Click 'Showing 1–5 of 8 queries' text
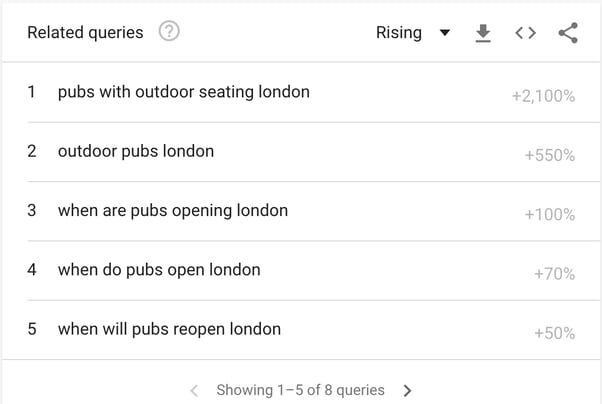The width and height of the screenshot is (602, 404). (x=300, y=390)
